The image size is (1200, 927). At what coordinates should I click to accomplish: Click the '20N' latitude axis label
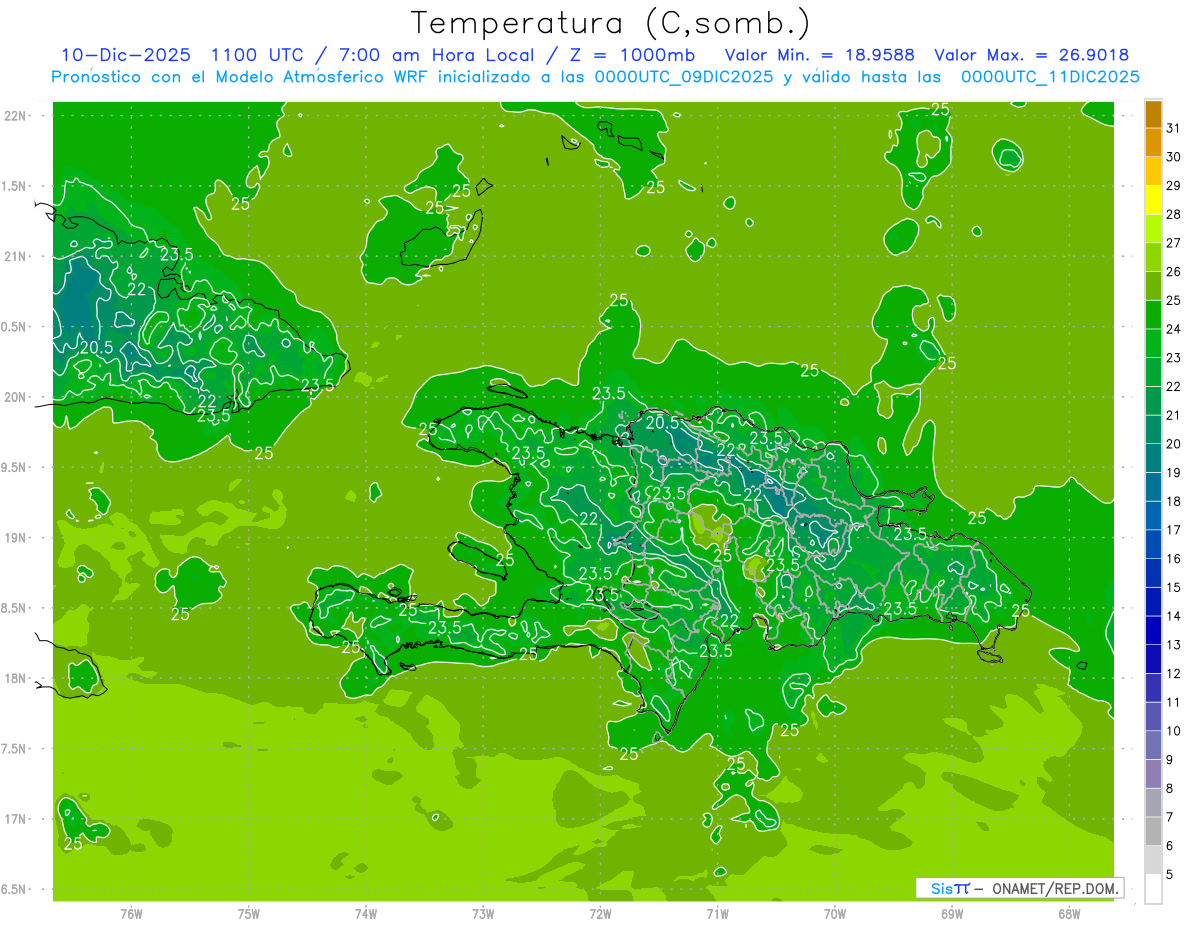[x=16, y=397]
